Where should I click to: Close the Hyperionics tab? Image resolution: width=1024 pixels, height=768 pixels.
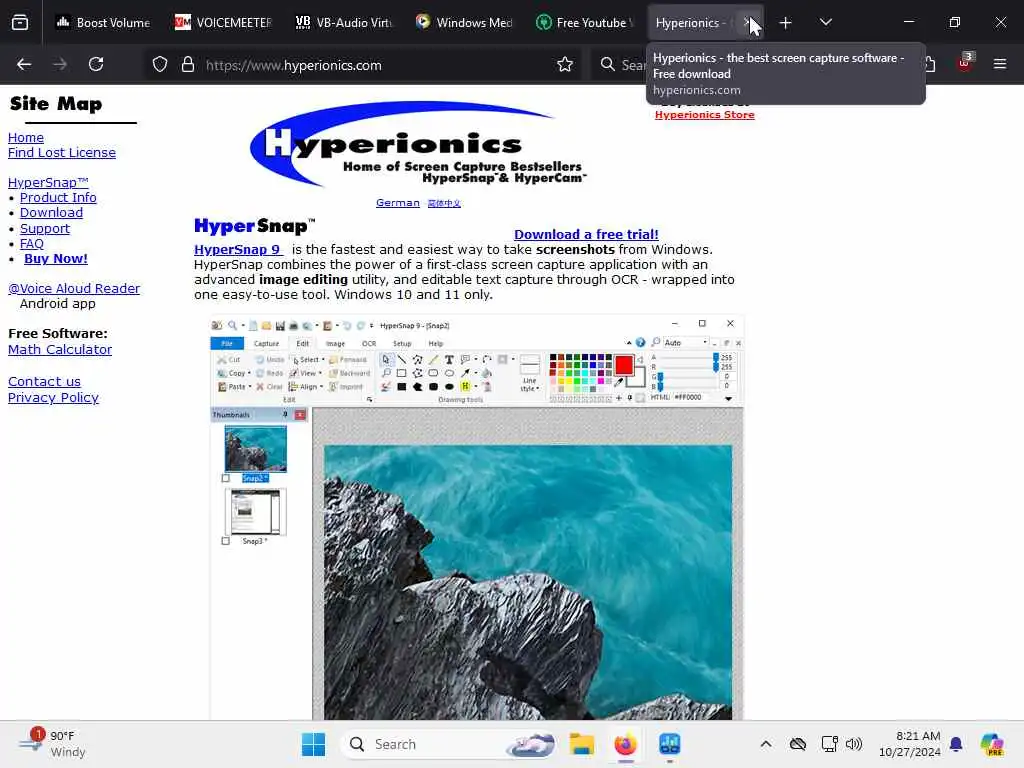(x=746, y=23)
